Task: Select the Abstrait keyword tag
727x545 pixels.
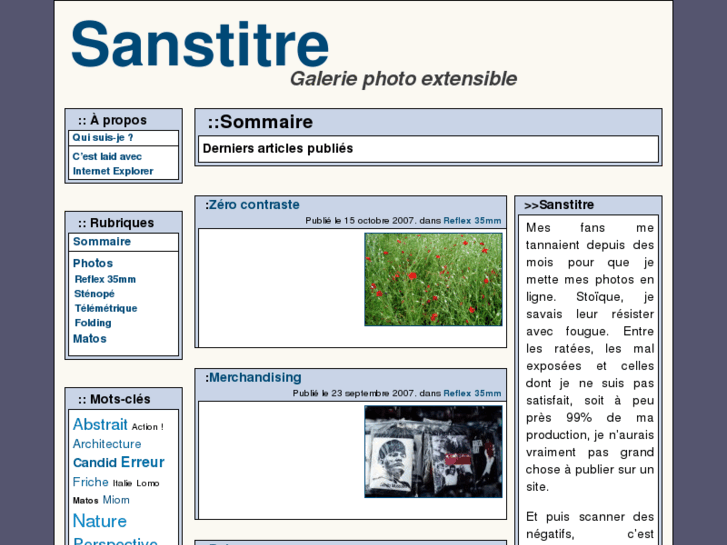Action: point(100,424)
